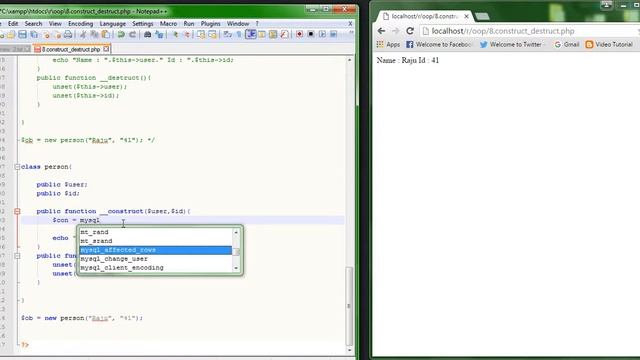
Task: Go back in Chrome browser
Action: click(381, 31)
